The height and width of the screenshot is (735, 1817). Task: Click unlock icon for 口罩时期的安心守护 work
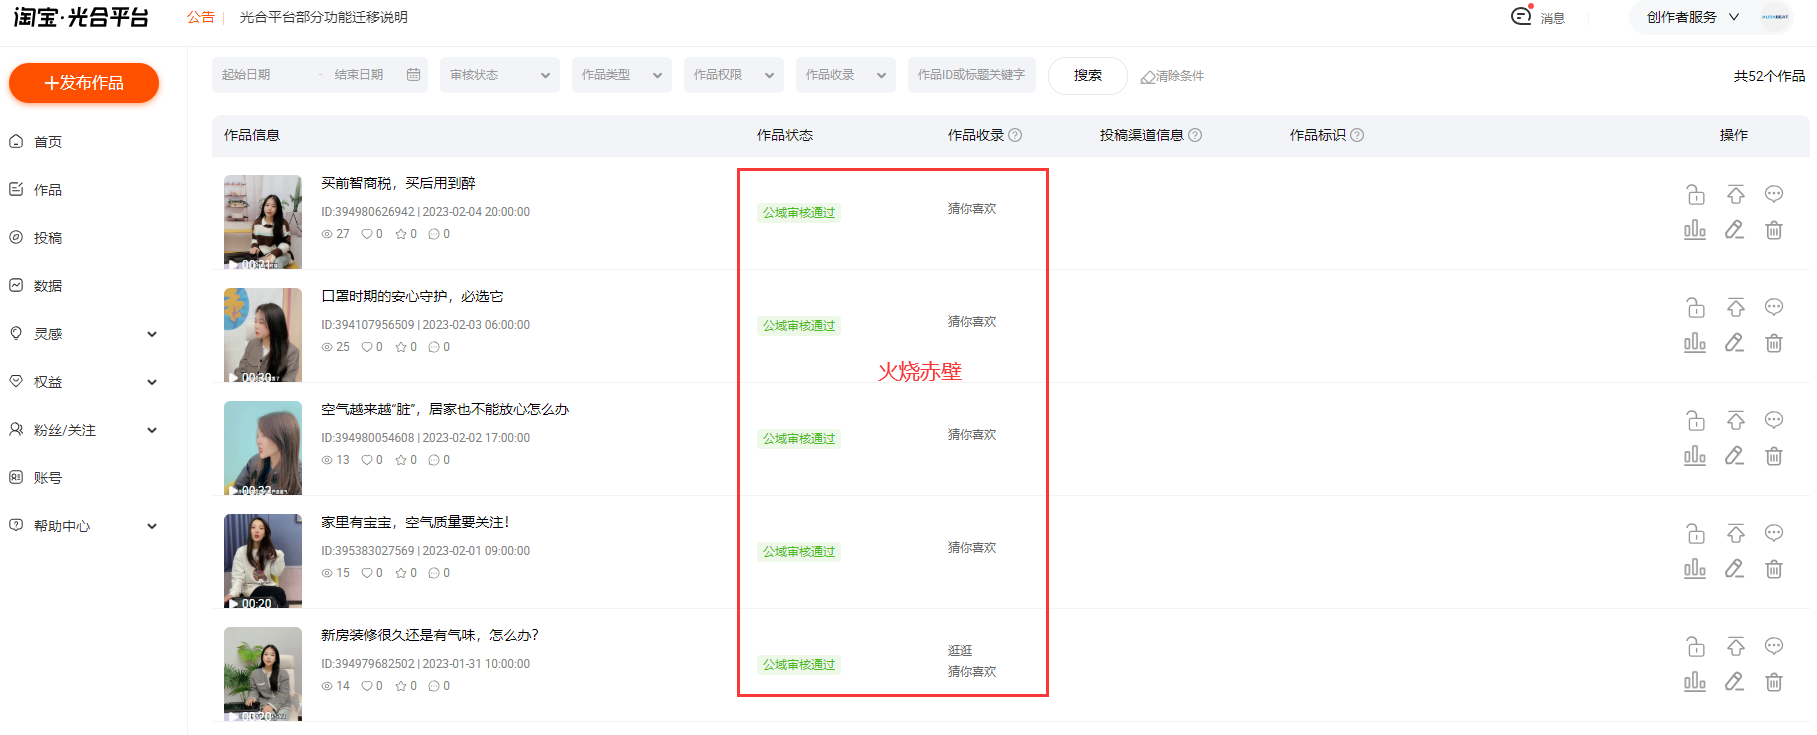1695,307
